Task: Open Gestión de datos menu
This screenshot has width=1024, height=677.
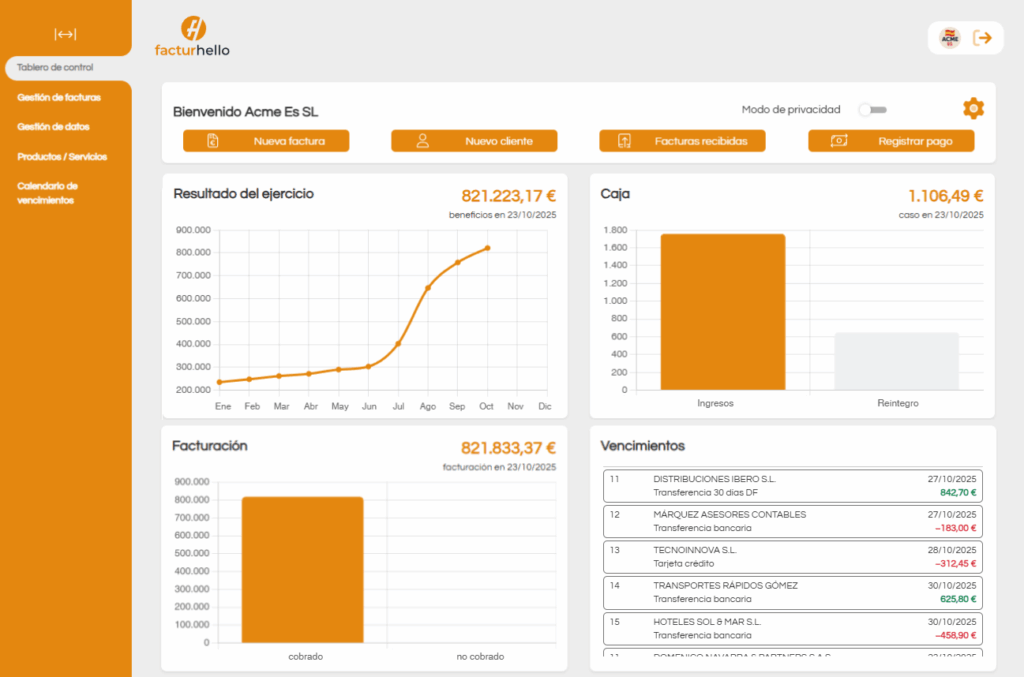Action: (x=53, y=127)
